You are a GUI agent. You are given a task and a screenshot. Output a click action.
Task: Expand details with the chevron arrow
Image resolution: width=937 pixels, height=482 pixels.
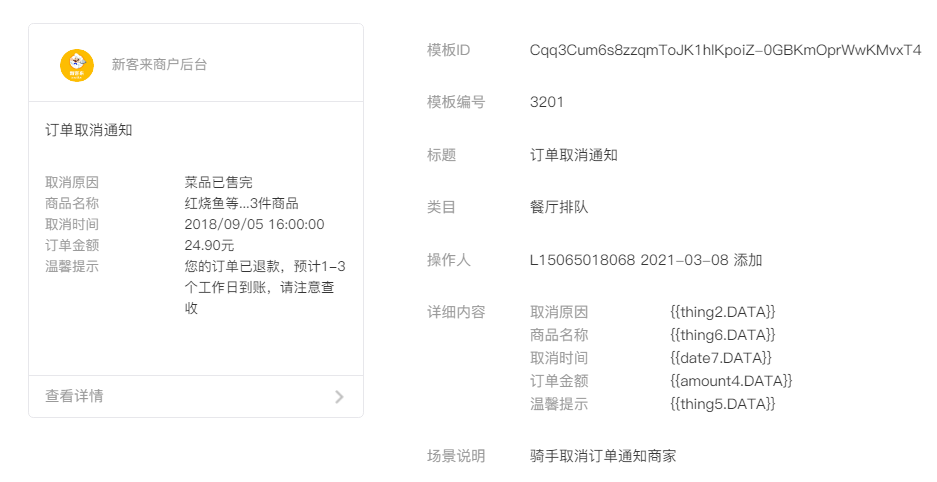(x=339, y=397)
